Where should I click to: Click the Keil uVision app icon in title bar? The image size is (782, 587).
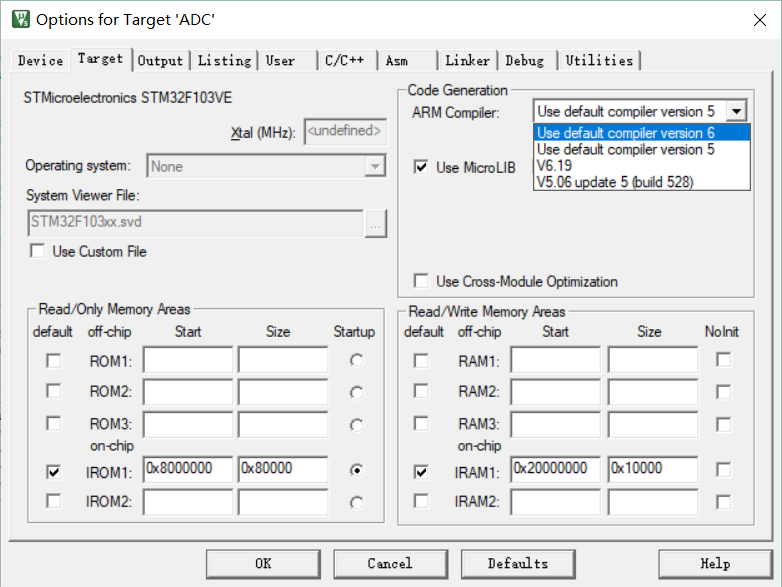click(20, 19)
